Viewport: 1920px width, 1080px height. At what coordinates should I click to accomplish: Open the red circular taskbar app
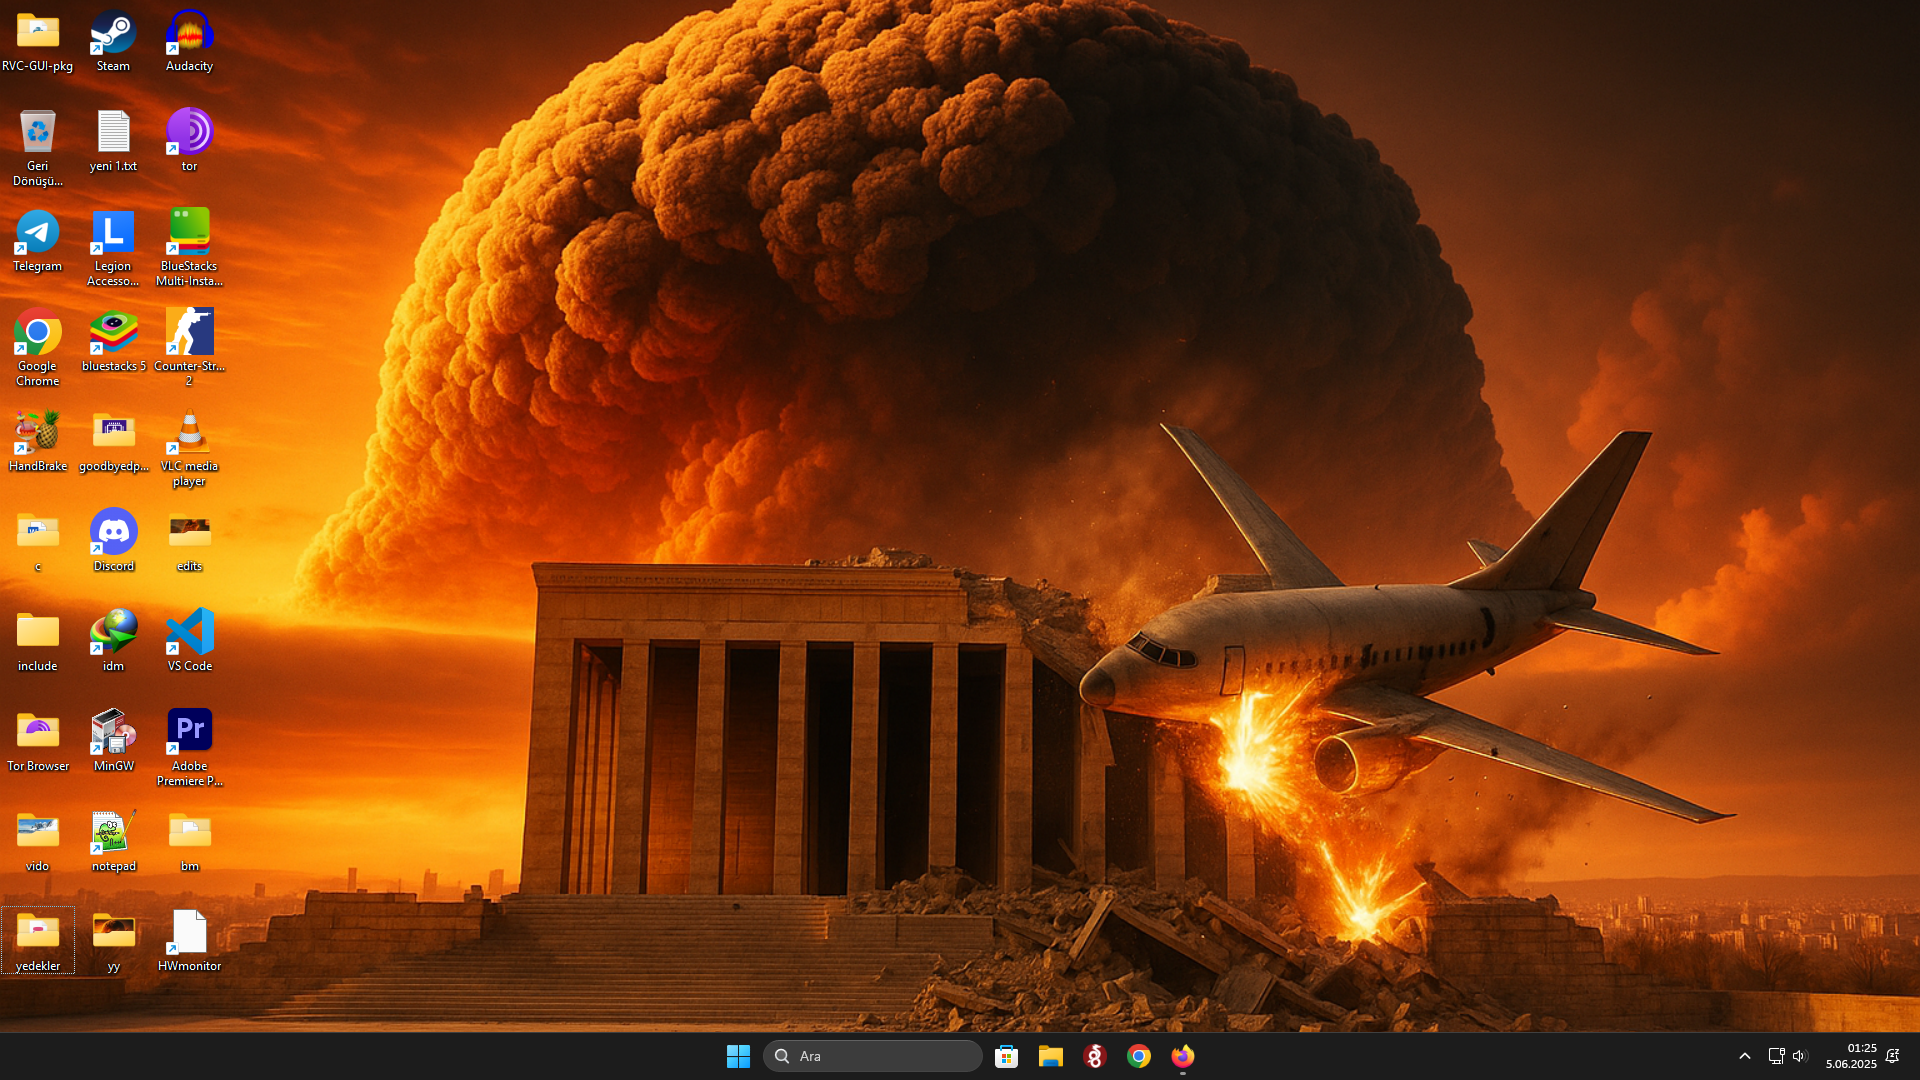pyautogui.click(x=1094, y=1056)
